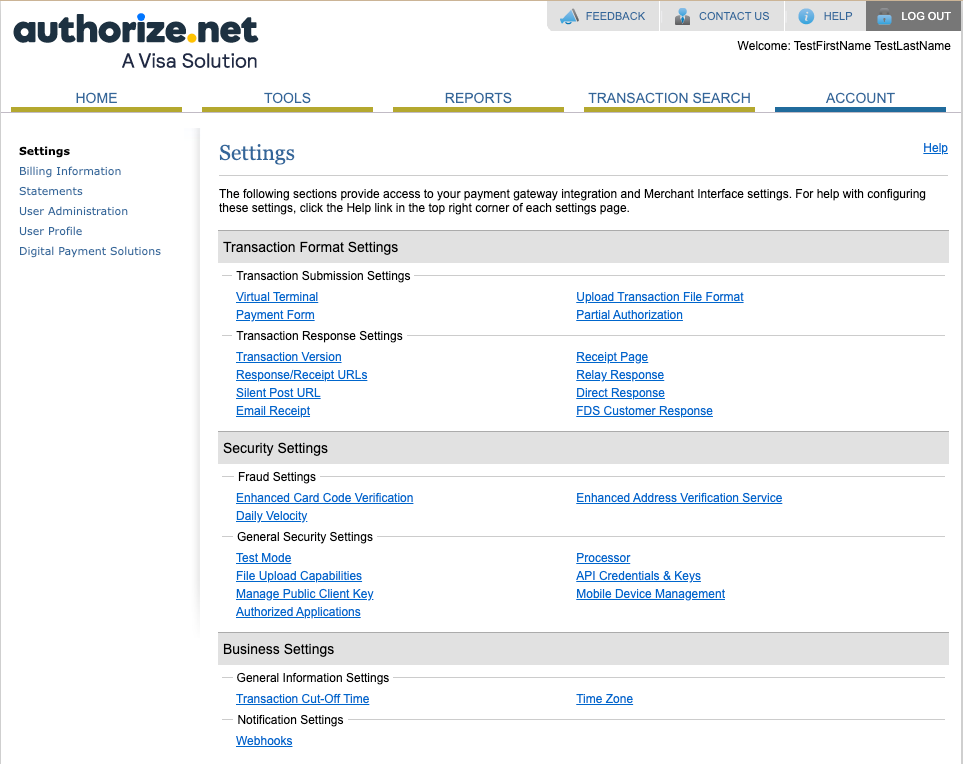Open Mobile Device Management link
This screenshot has width=963, height=764.
coord(650,594)
